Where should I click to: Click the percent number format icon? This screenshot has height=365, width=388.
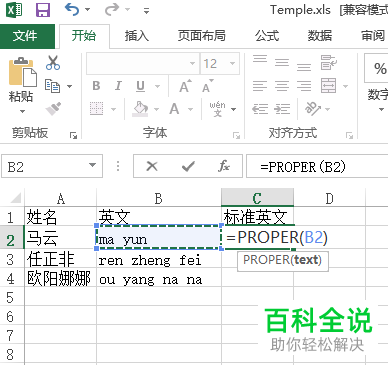[x=380, y=68]
